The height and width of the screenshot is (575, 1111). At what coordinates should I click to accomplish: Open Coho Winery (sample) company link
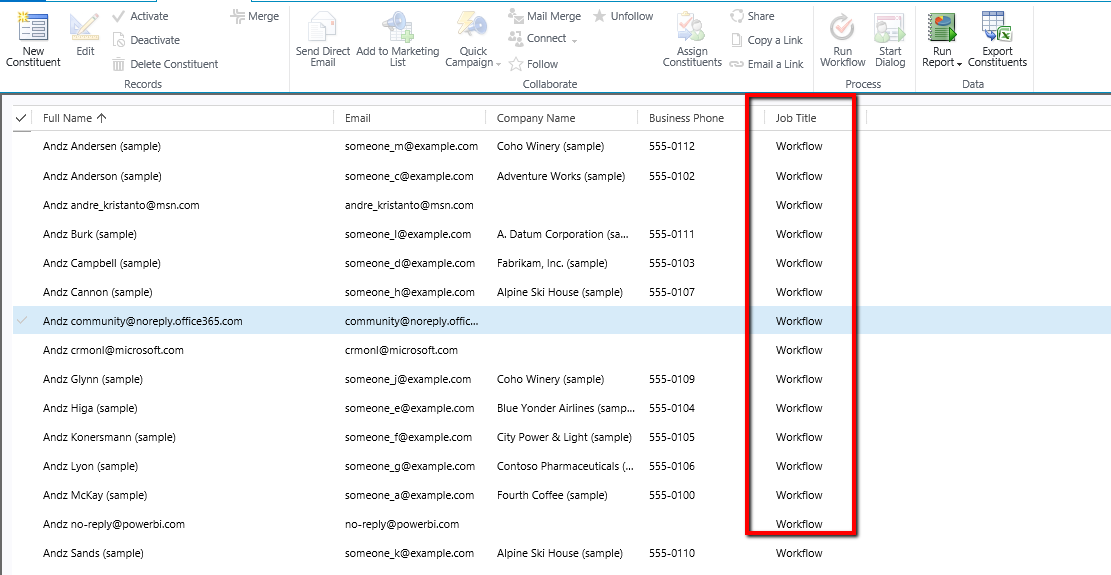pos(550,146)
